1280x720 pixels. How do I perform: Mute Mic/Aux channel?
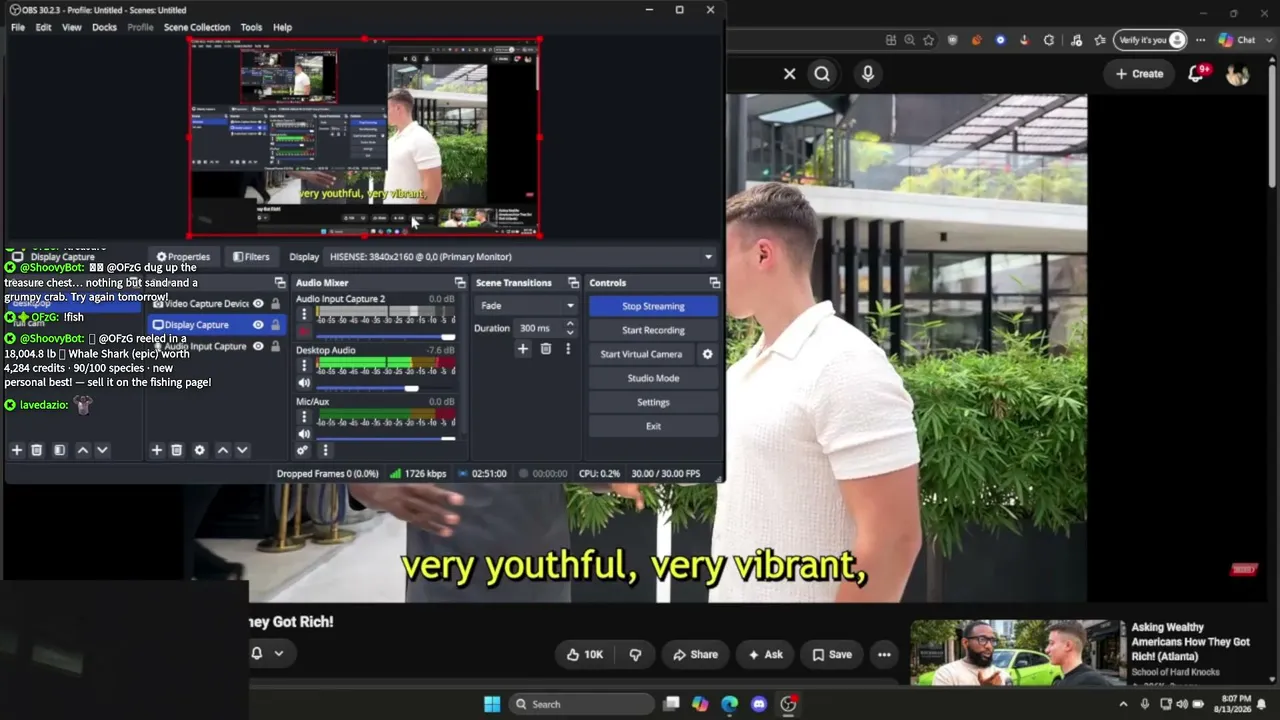(304, 434)
